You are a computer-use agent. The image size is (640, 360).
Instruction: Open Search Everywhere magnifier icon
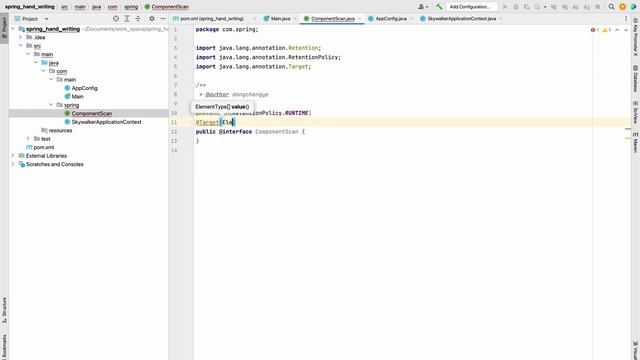611,7
